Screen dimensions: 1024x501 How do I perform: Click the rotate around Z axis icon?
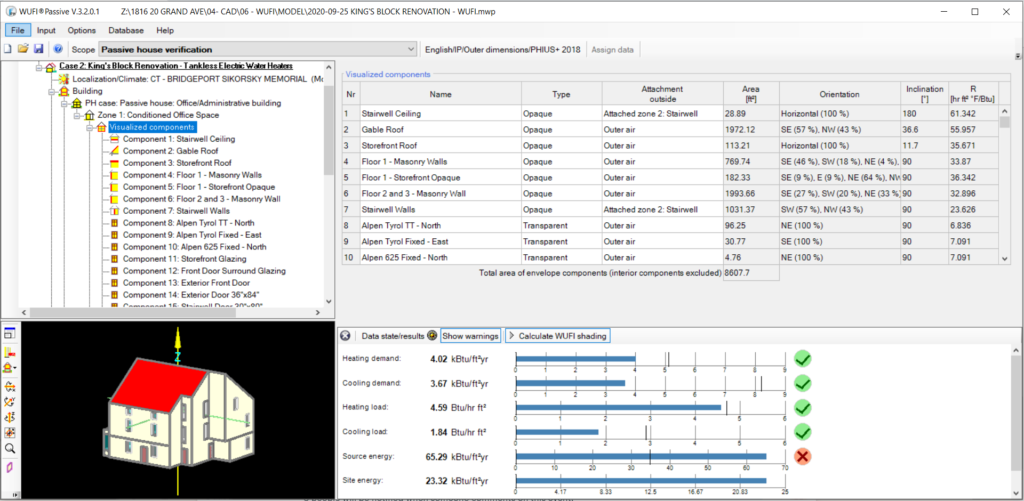tap(9, 417)
